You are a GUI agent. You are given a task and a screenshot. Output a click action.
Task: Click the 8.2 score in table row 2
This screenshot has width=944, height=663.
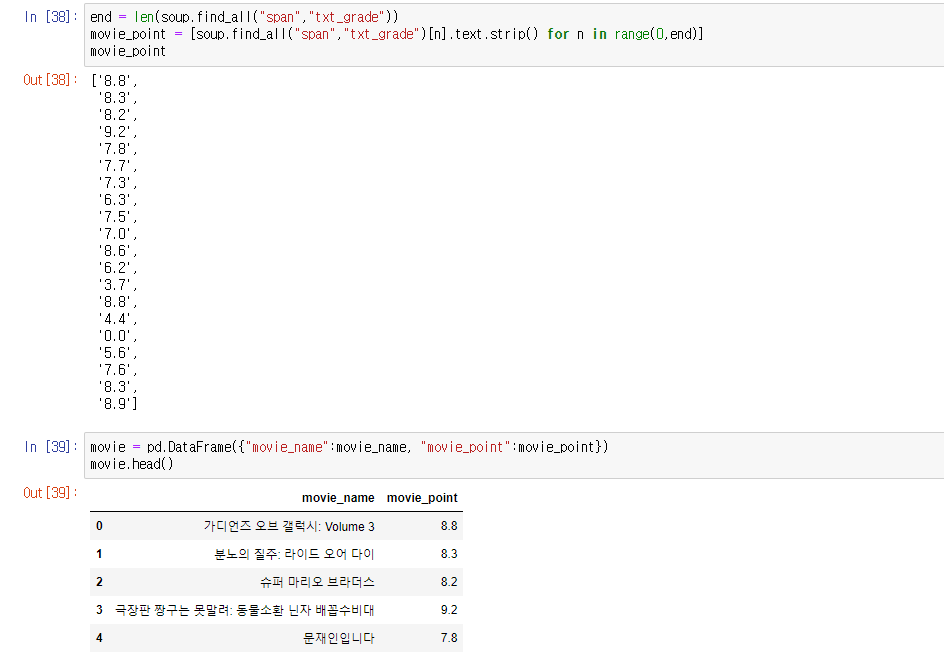click(449, 582)
